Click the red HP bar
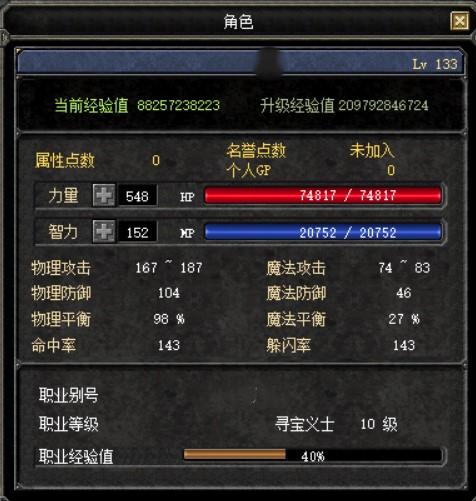Screen dimensions: 476x501 (323, 195)
